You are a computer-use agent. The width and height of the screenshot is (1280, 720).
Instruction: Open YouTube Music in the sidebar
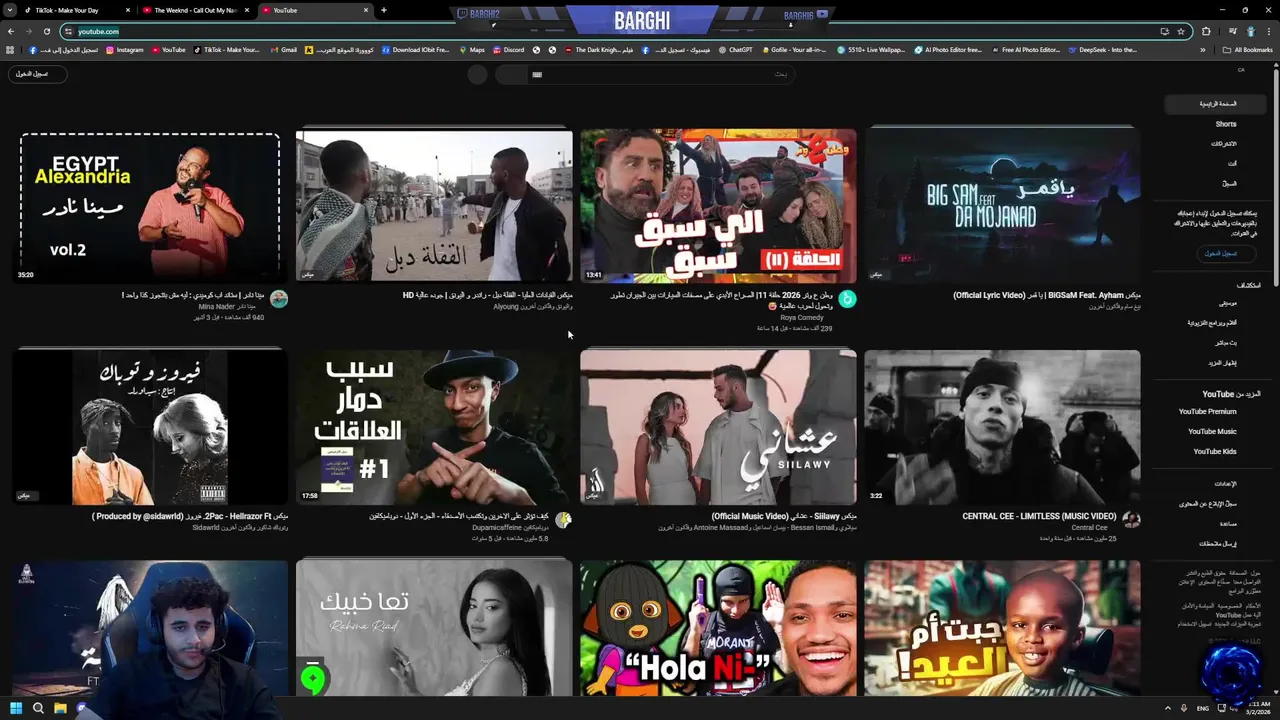tap(1212, 431)
